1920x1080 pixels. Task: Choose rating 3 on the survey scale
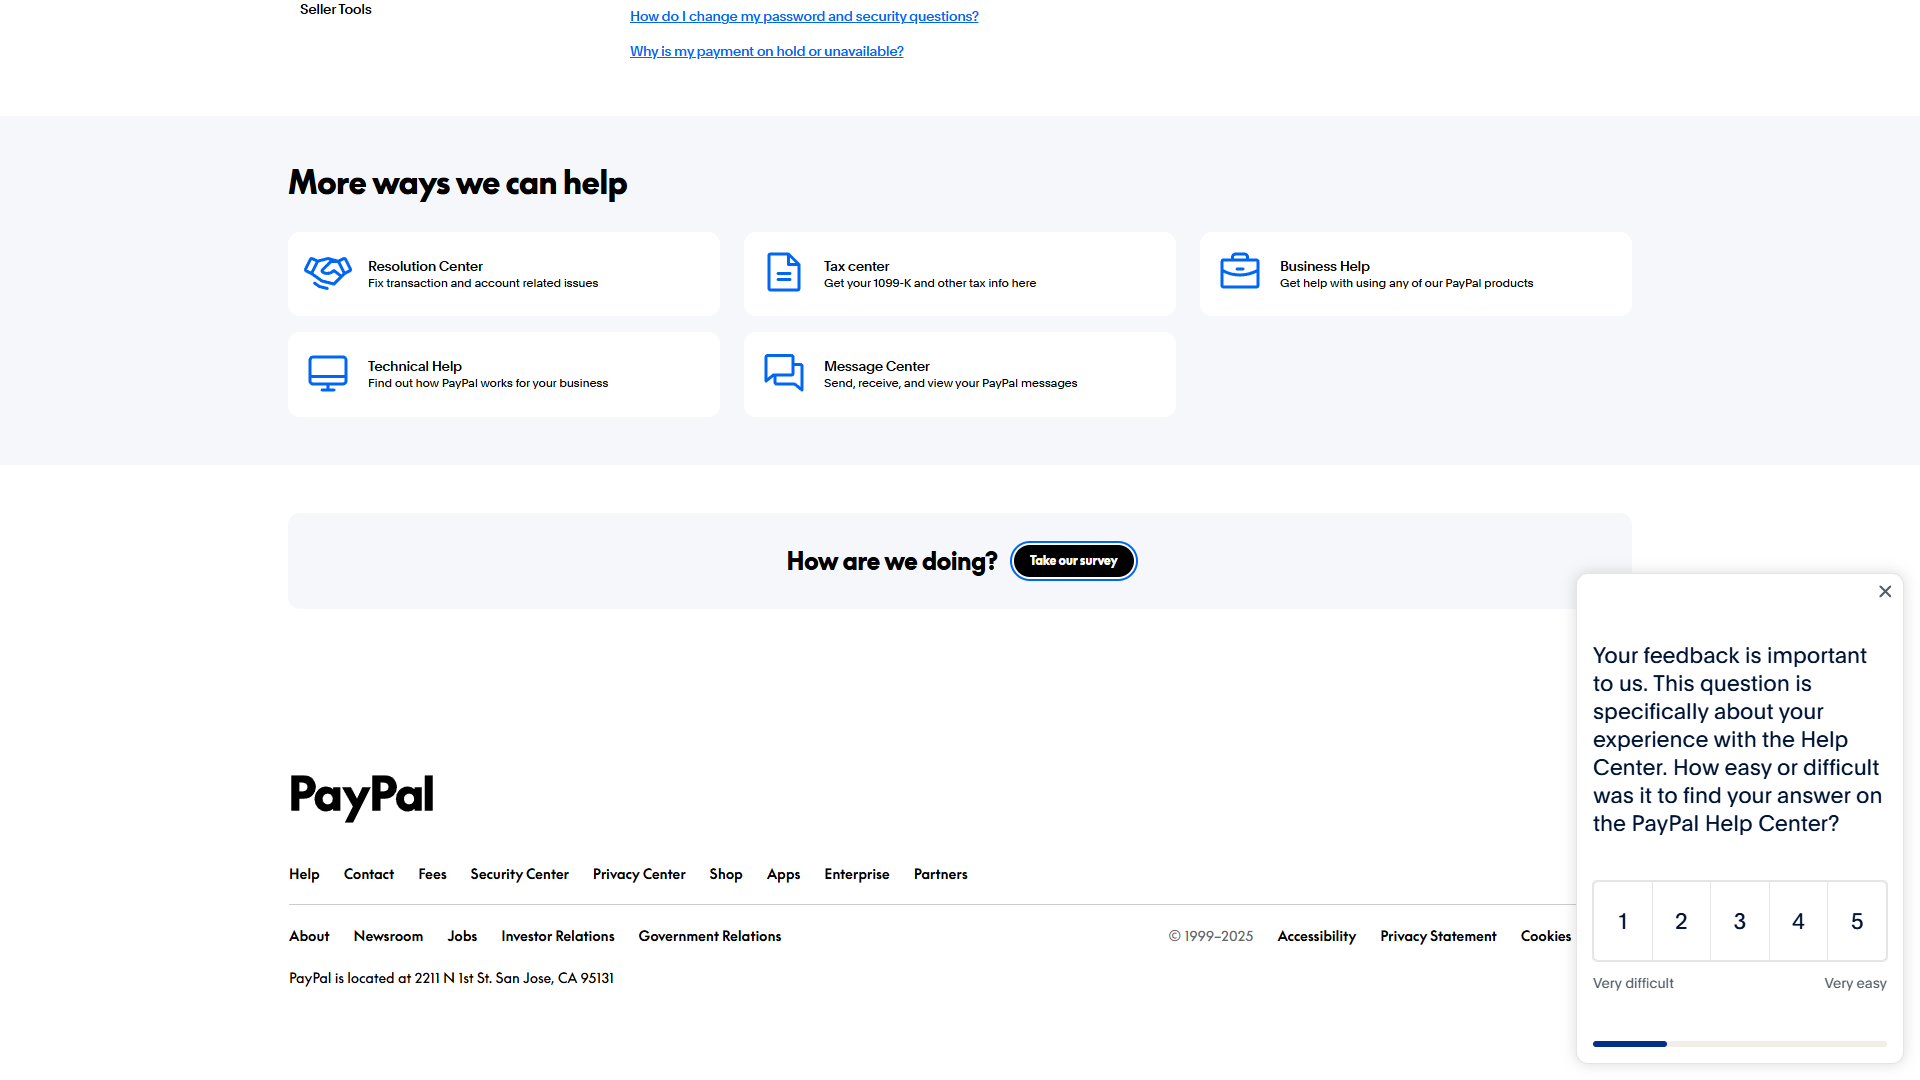coord(1739,920)
